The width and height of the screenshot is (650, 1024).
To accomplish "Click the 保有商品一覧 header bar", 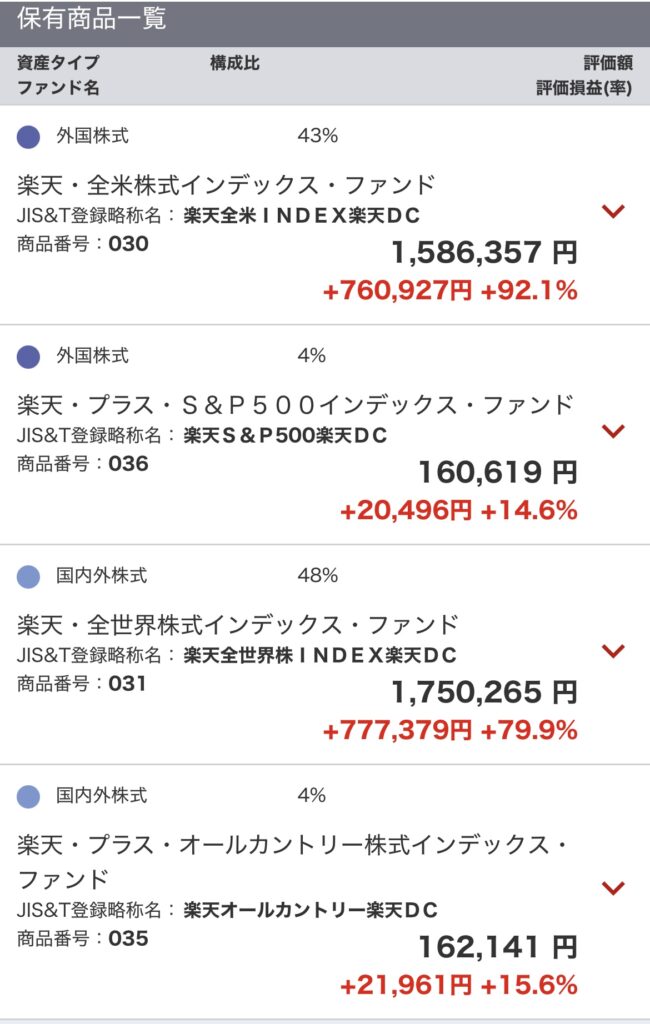I will click(x=325, y=22).
